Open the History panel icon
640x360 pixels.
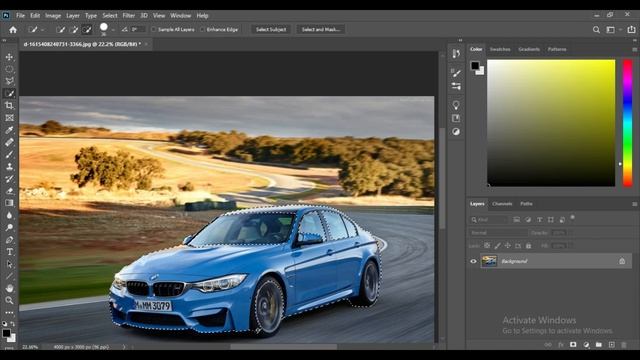click(x=456, y=54)
